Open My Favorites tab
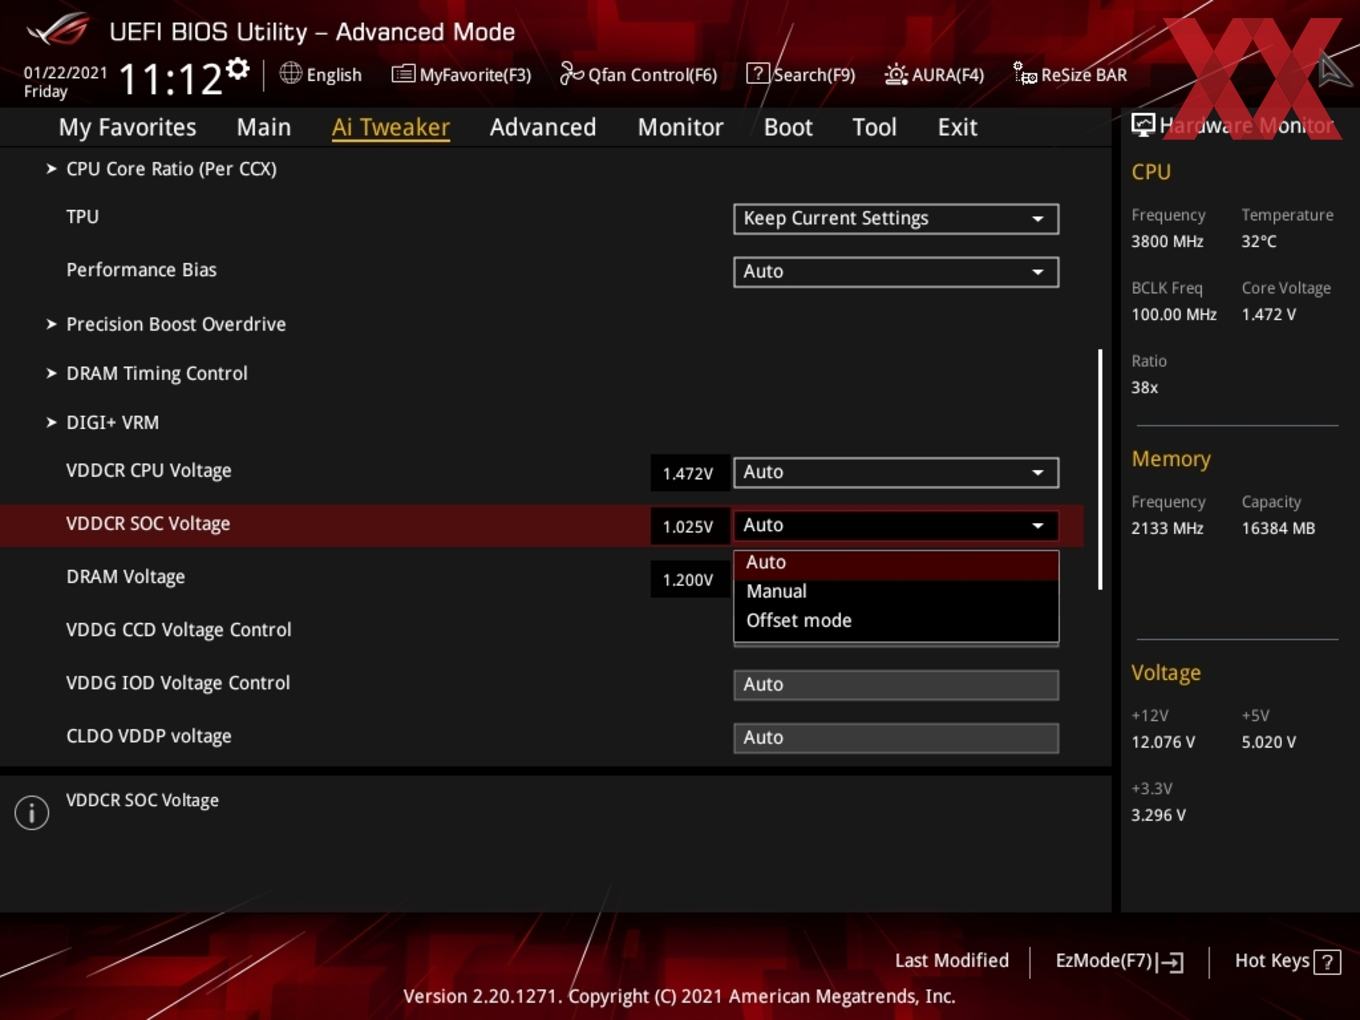This screenshot has height=1020, width=1360. point(127,127)
